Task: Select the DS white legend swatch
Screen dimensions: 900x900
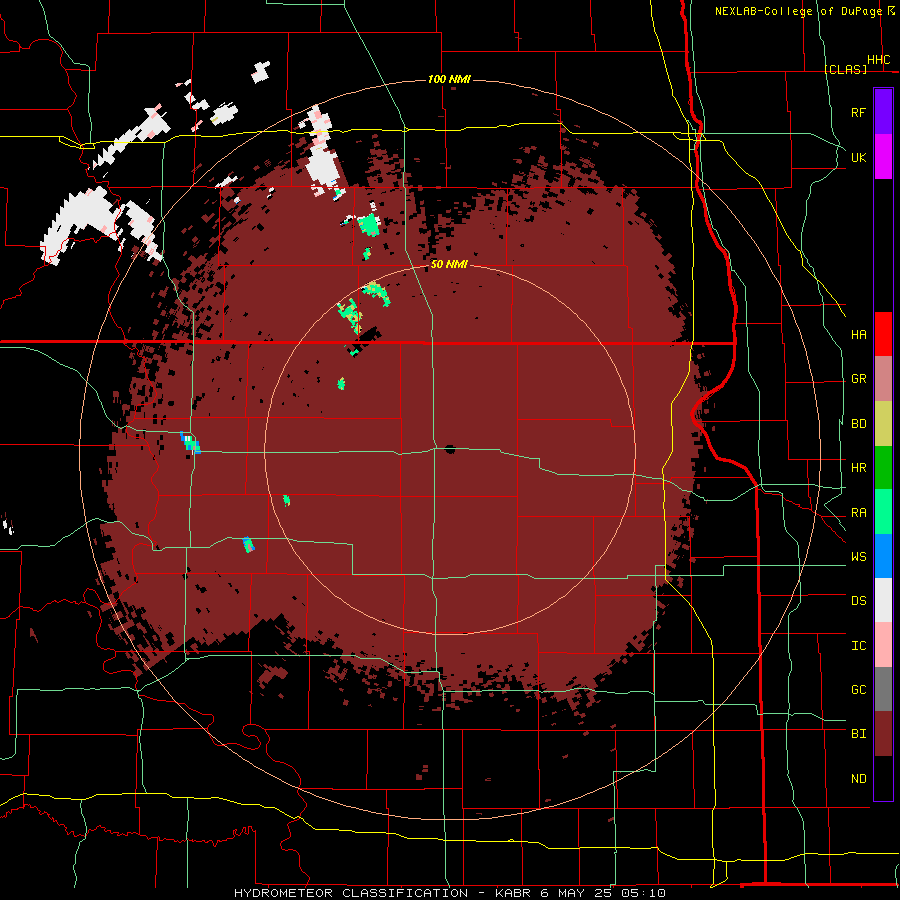Action: (x=883, y=600)
